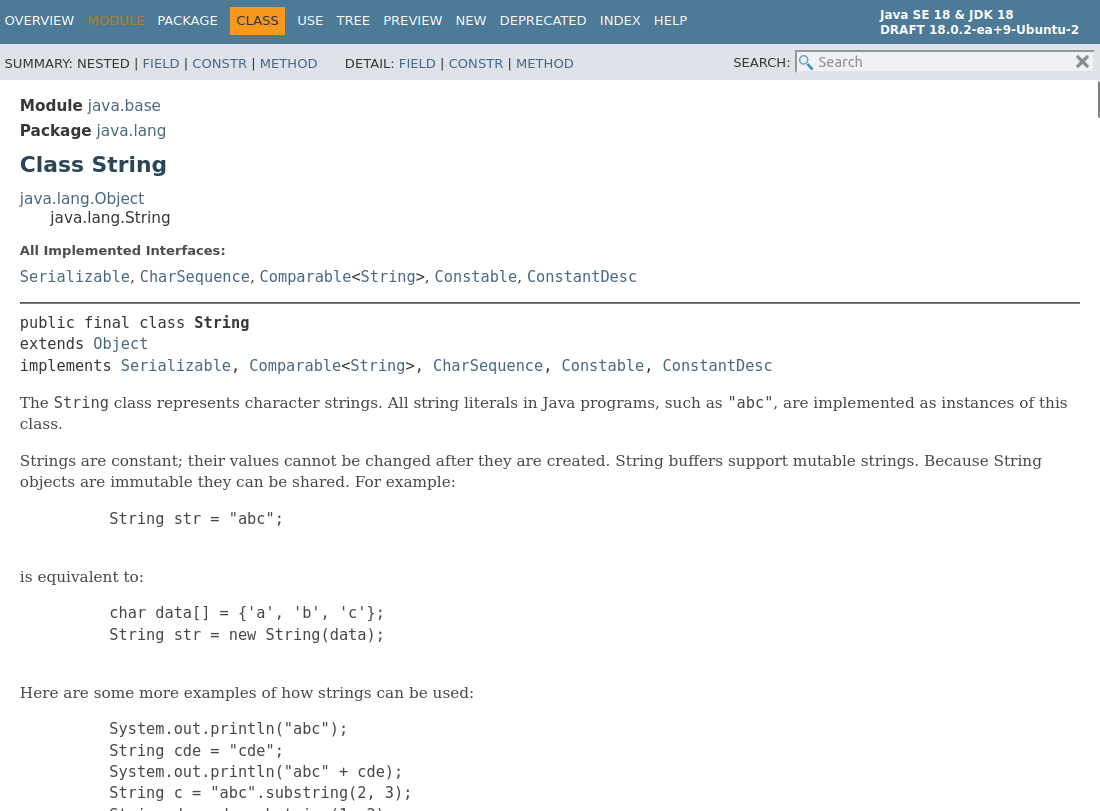Open the ConstantDesc interface link
Viewport: 1100px width, 811px height.
581,277
